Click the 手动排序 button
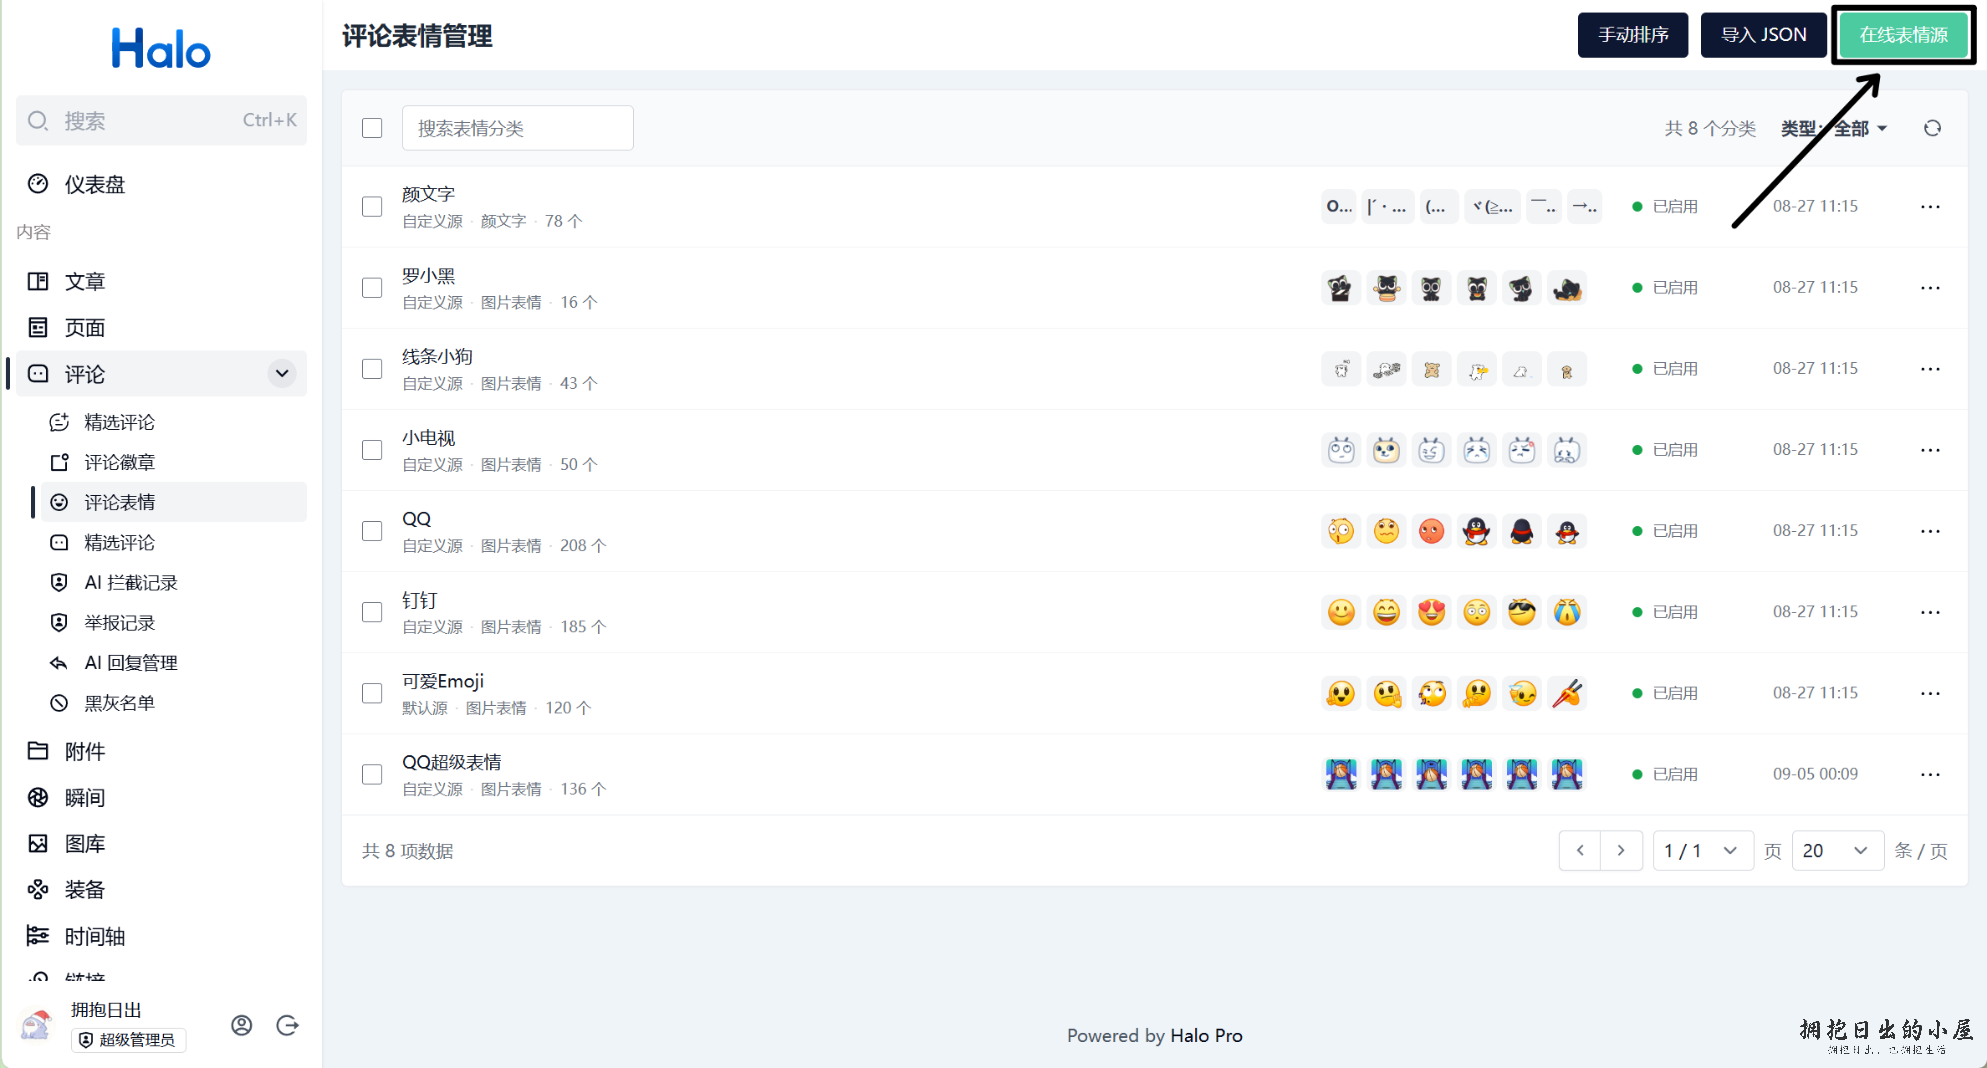 pyautogui.click(x=1632, y=35)
